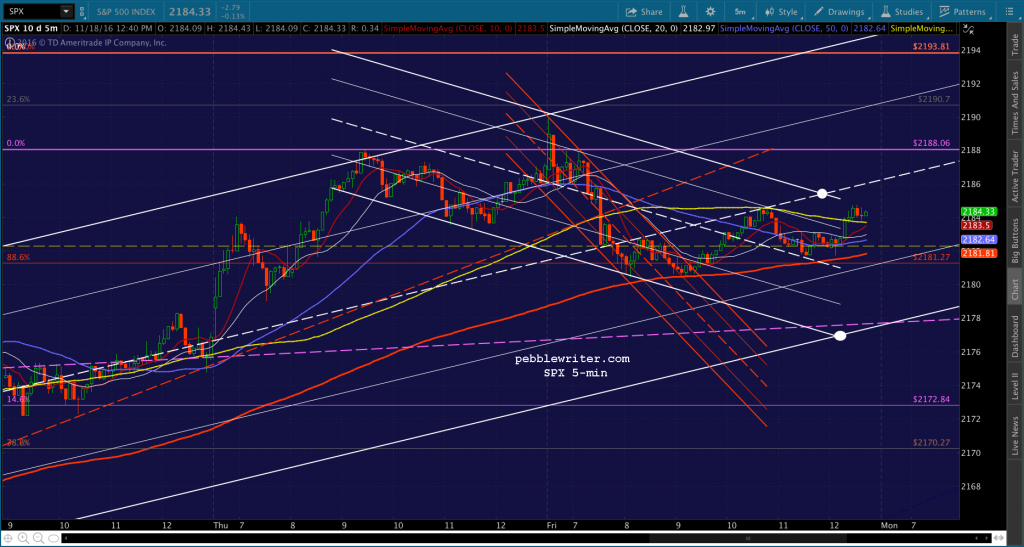Open the Times And Sales side tab
The width and height of the screenshot is (1024, 547).
pyautogui.click(x=1016, y=99)
